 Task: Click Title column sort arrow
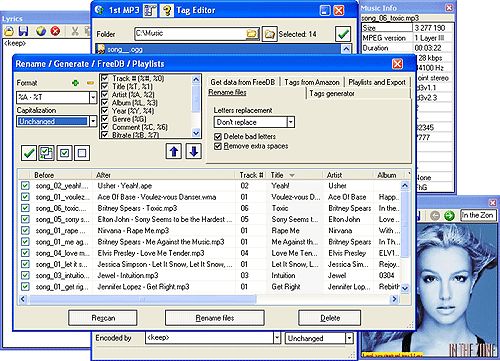292,175
